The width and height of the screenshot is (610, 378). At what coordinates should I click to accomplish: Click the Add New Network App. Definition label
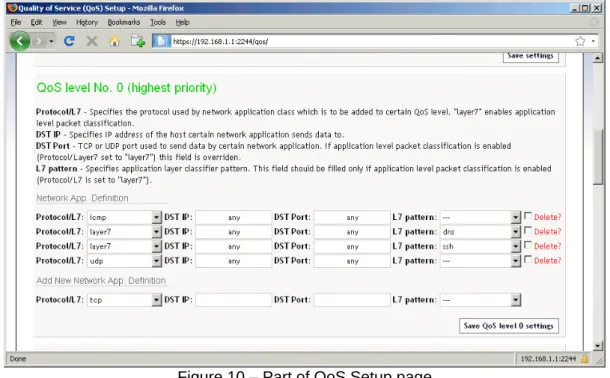click(101, 280)
